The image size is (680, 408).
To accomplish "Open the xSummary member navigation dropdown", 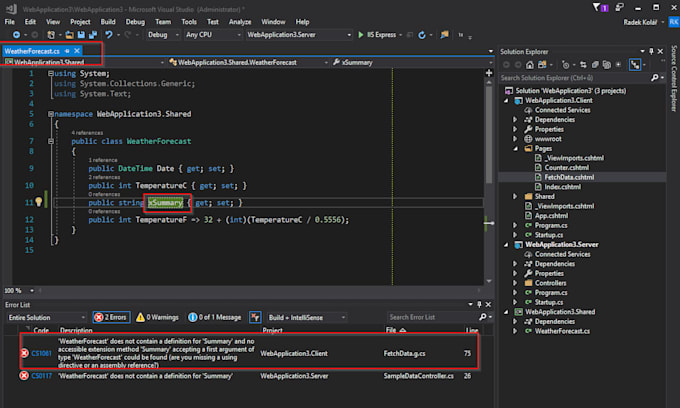I will point(412,62).
